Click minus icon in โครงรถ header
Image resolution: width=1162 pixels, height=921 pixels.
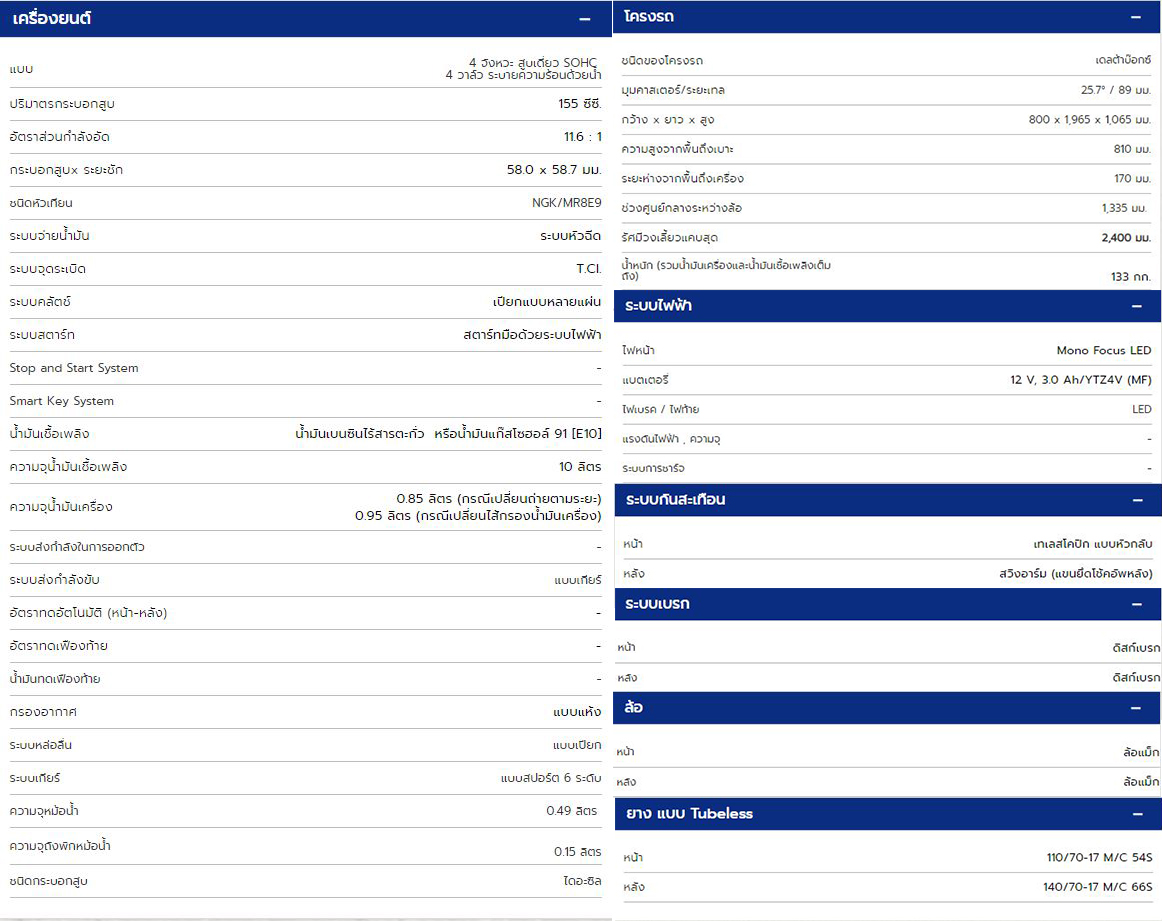point(1135,17)
